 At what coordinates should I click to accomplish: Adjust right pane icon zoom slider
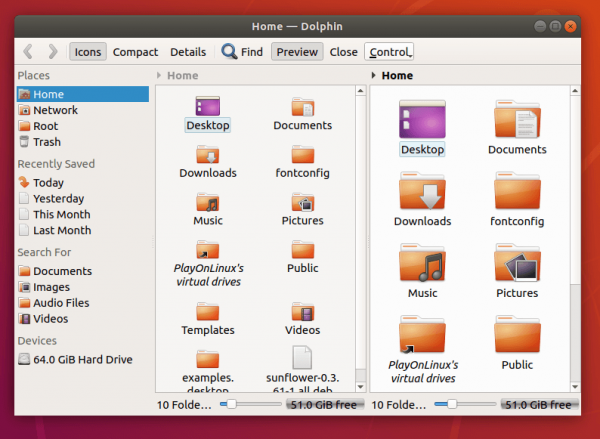coord(465,404)
